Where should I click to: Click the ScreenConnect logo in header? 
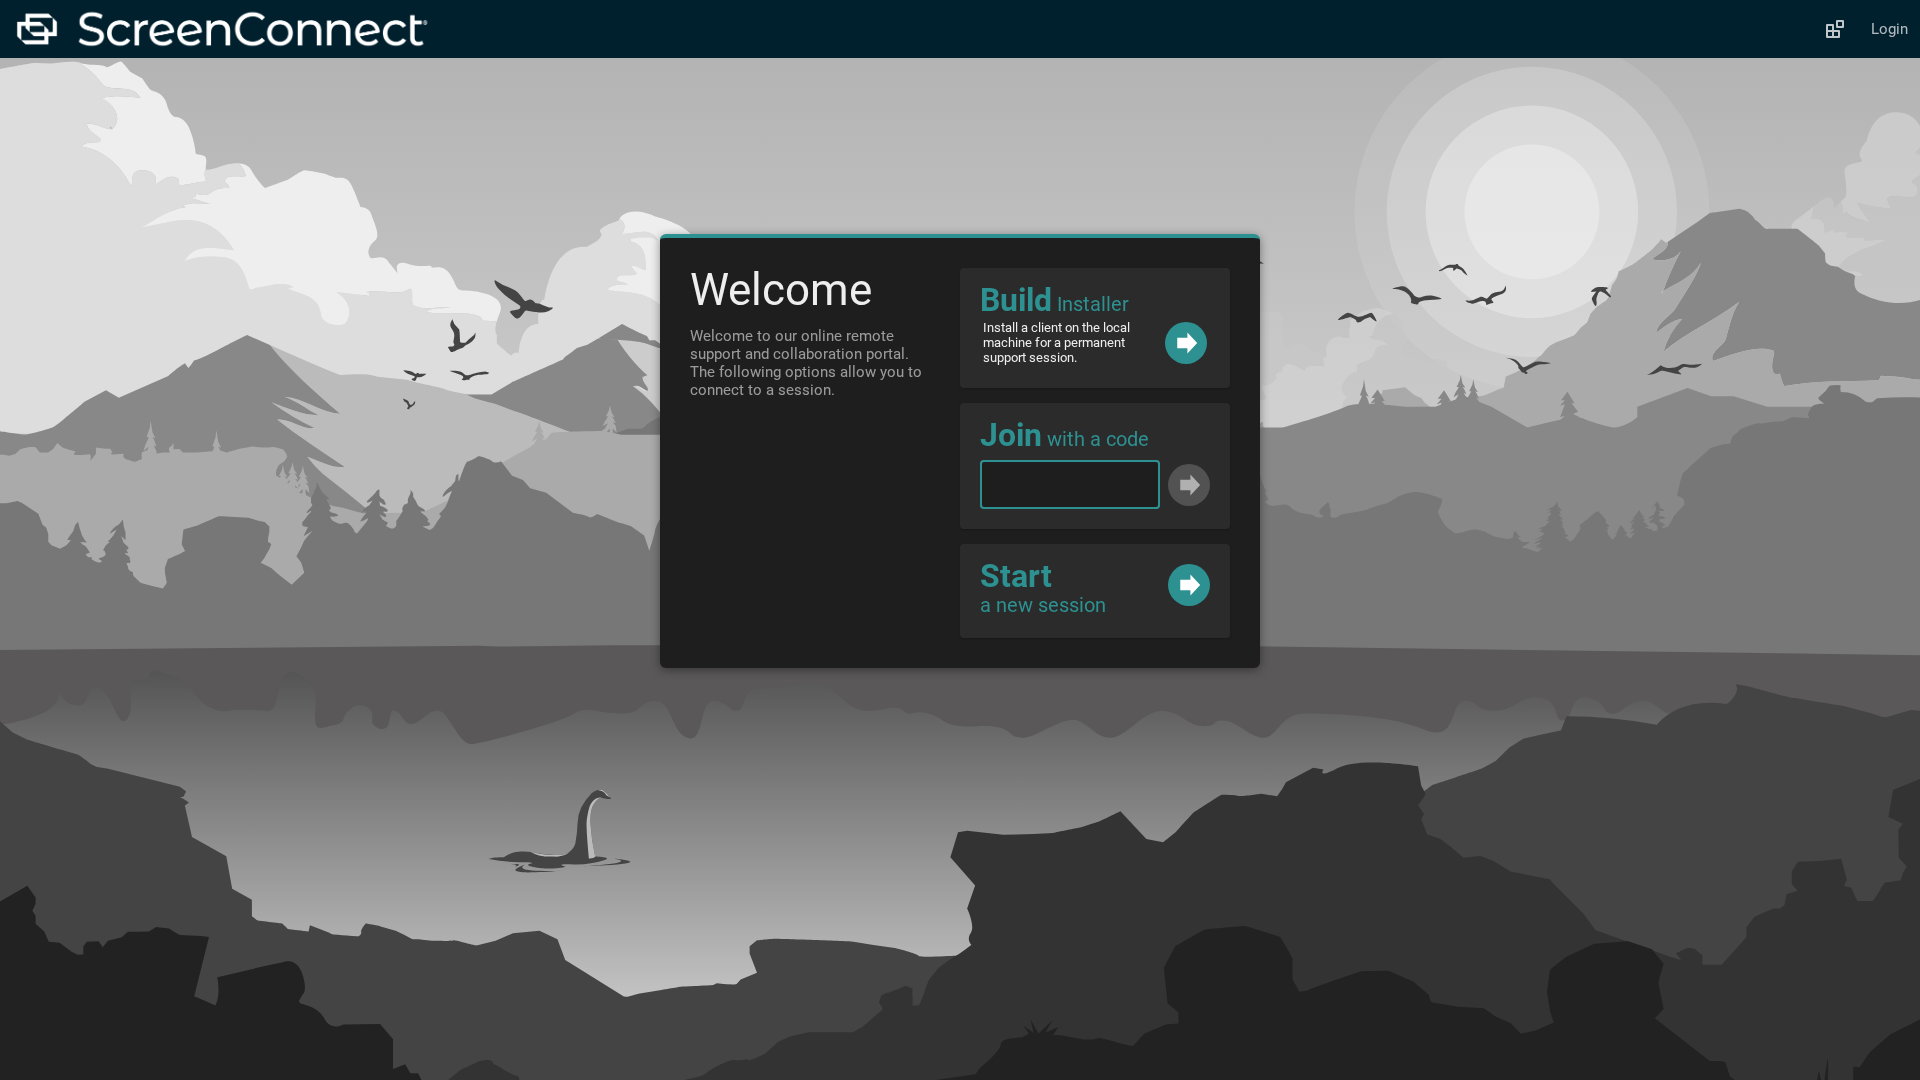click(x=222, y=29)
